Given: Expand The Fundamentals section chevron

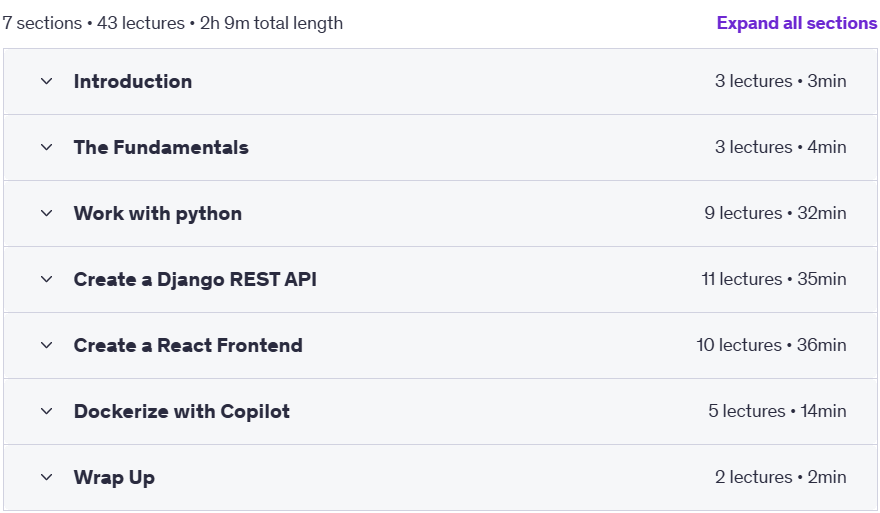Looking at the screenshot, I should click(47, 148).
